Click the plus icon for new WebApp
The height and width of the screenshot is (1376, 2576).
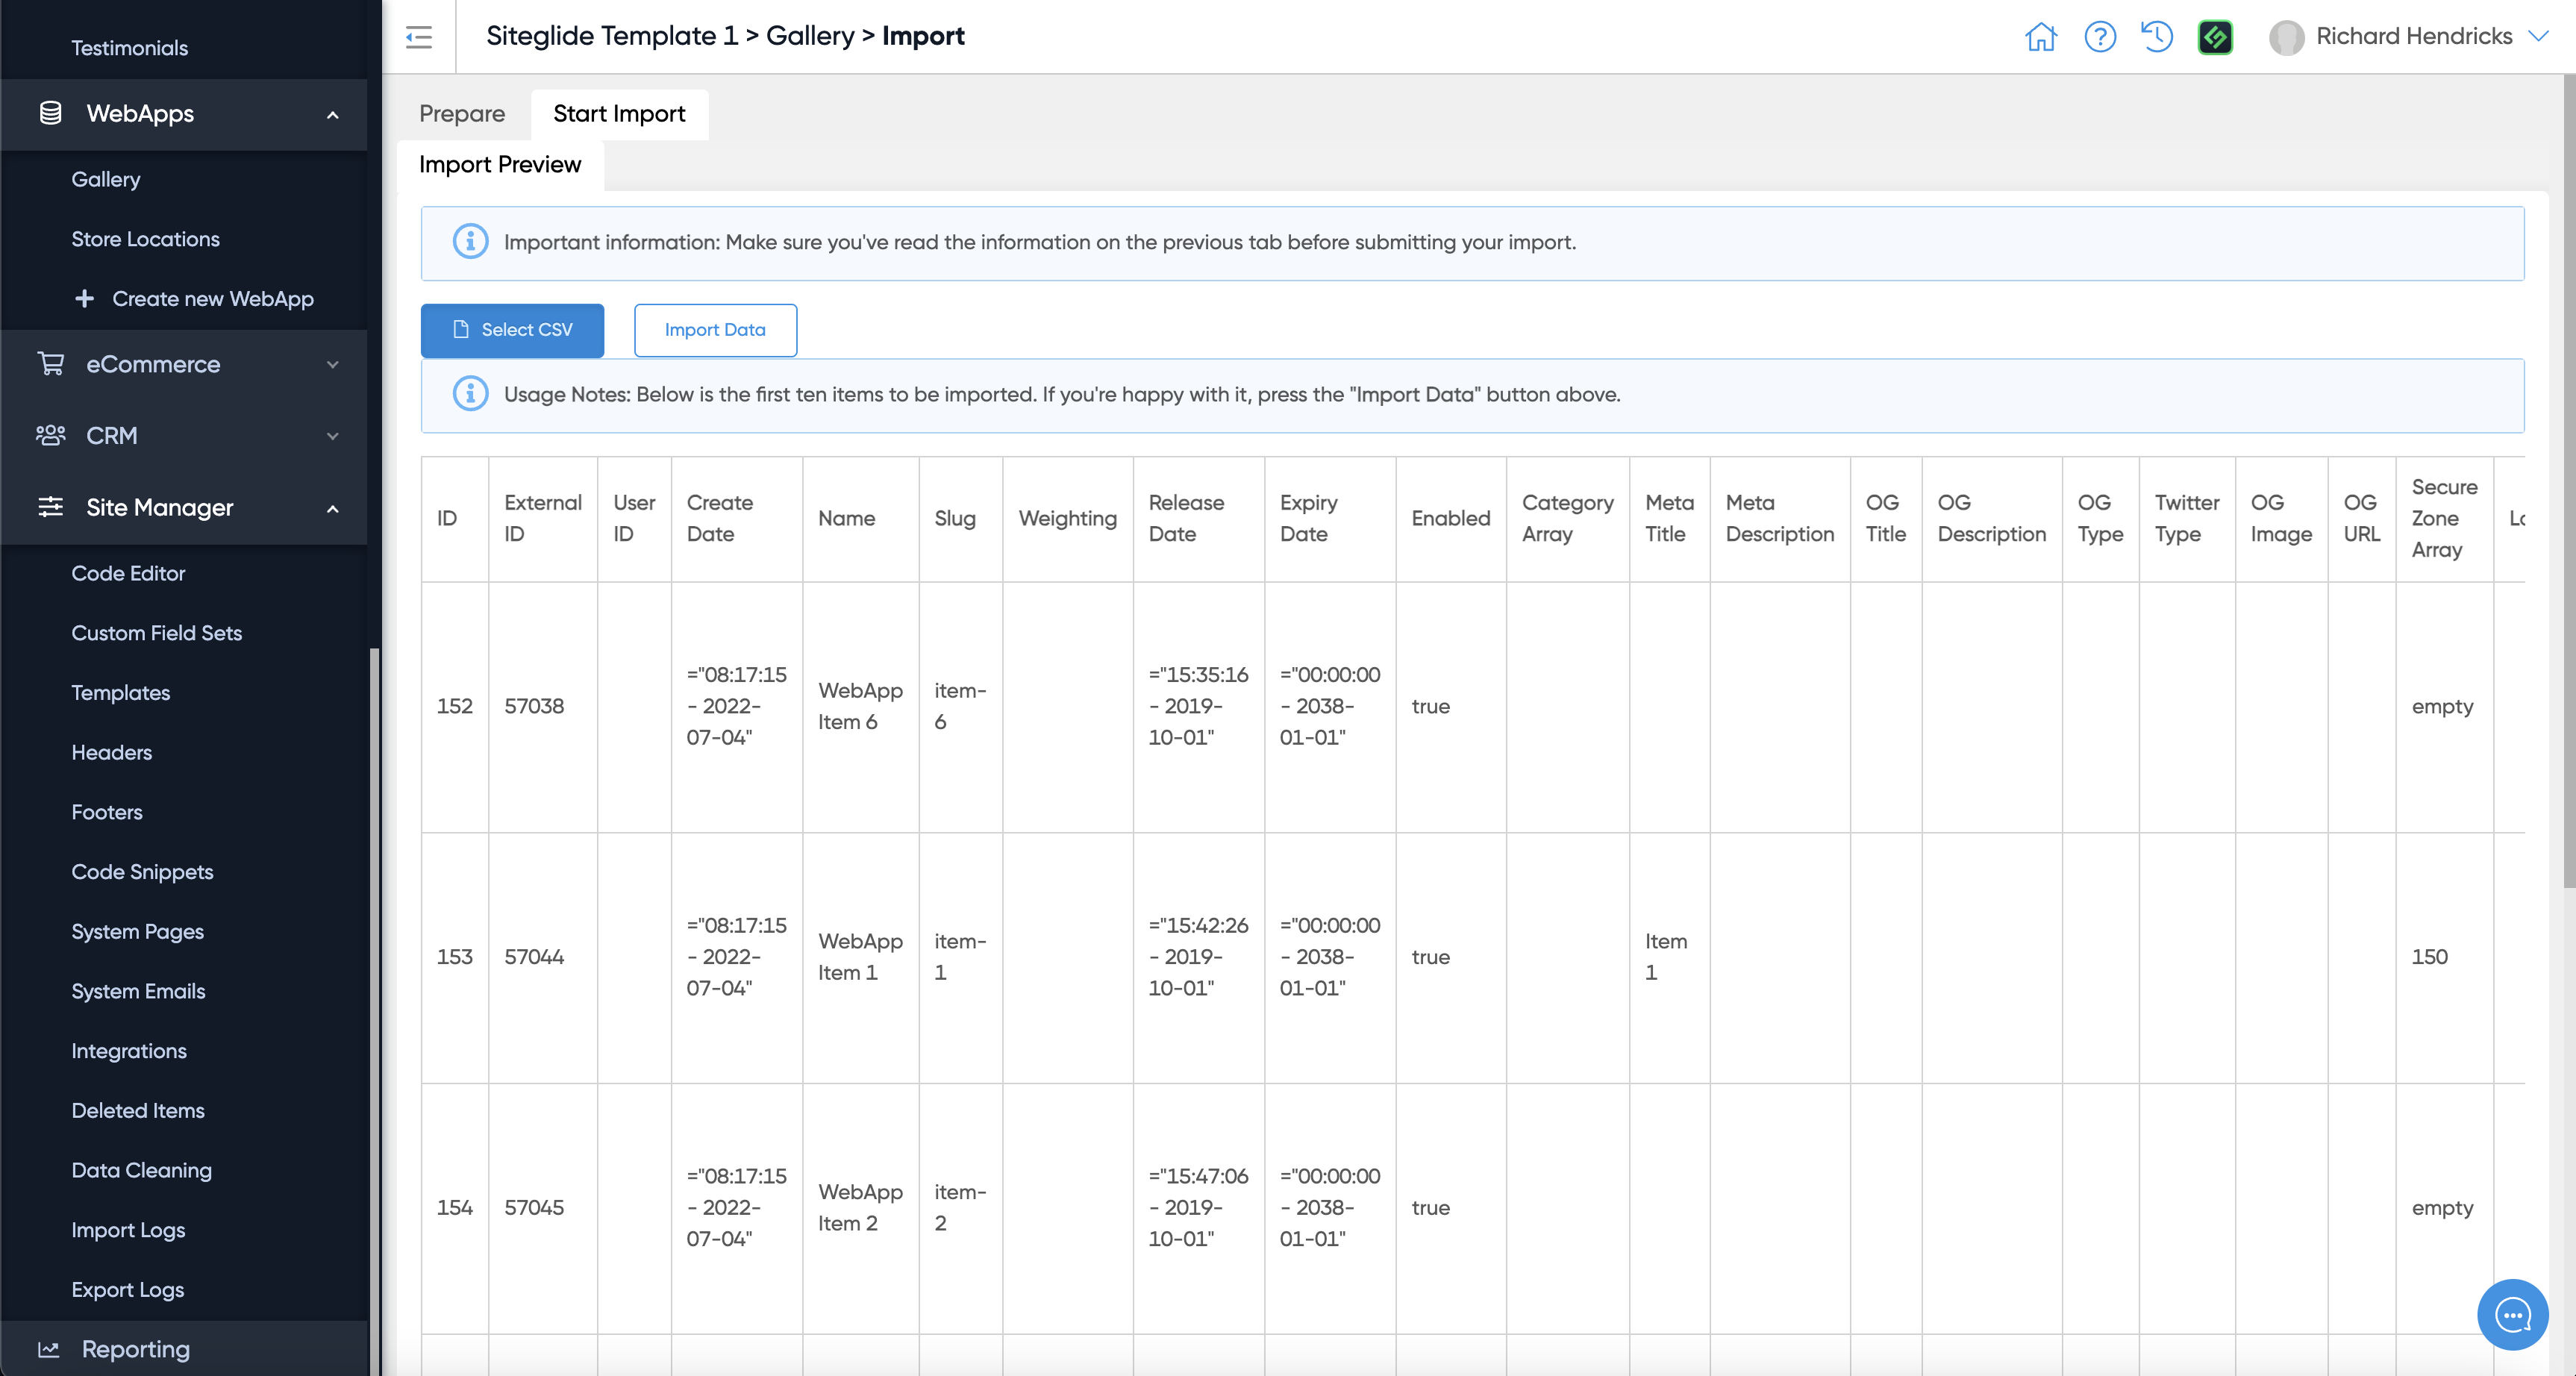85,299
